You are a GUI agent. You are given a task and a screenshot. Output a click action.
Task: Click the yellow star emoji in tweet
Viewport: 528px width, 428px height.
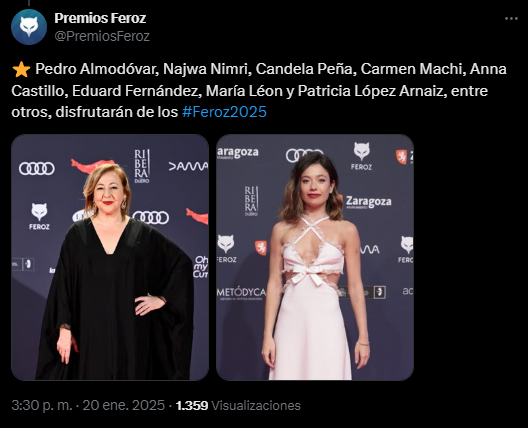21,69
